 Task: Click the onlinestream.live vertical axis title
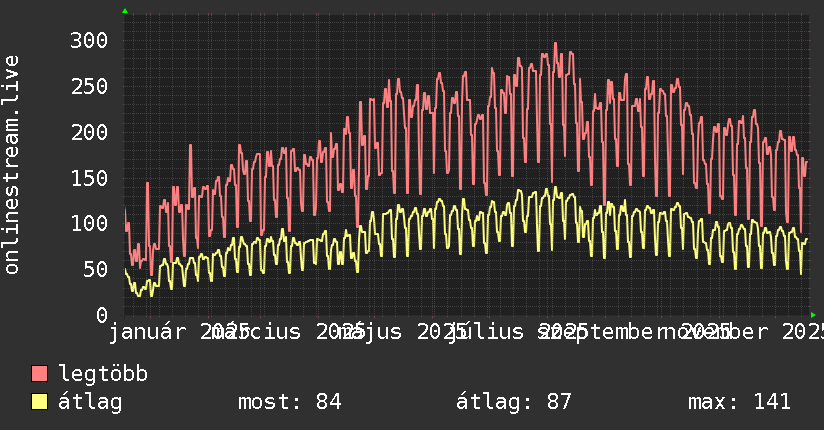[x=12, y=165]
